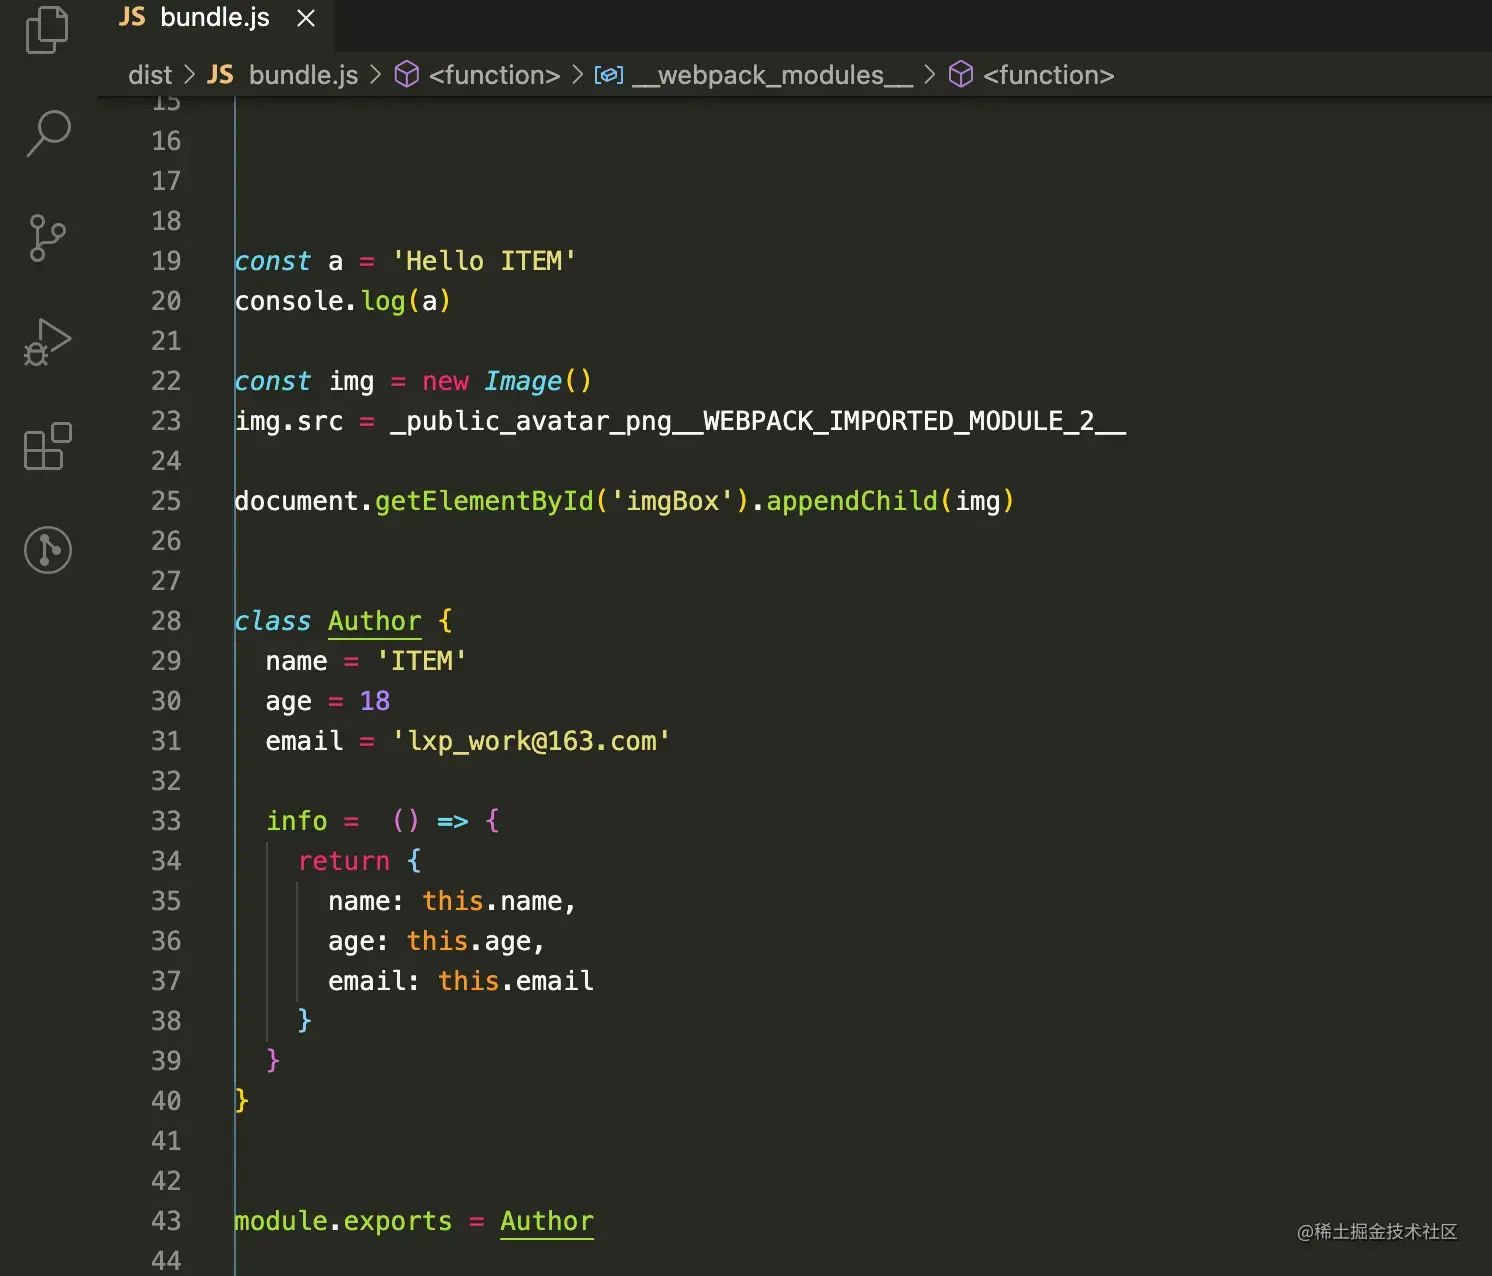Click the info property on line 33
This screenshot has height=1276, width=1492.
[297, 821]
